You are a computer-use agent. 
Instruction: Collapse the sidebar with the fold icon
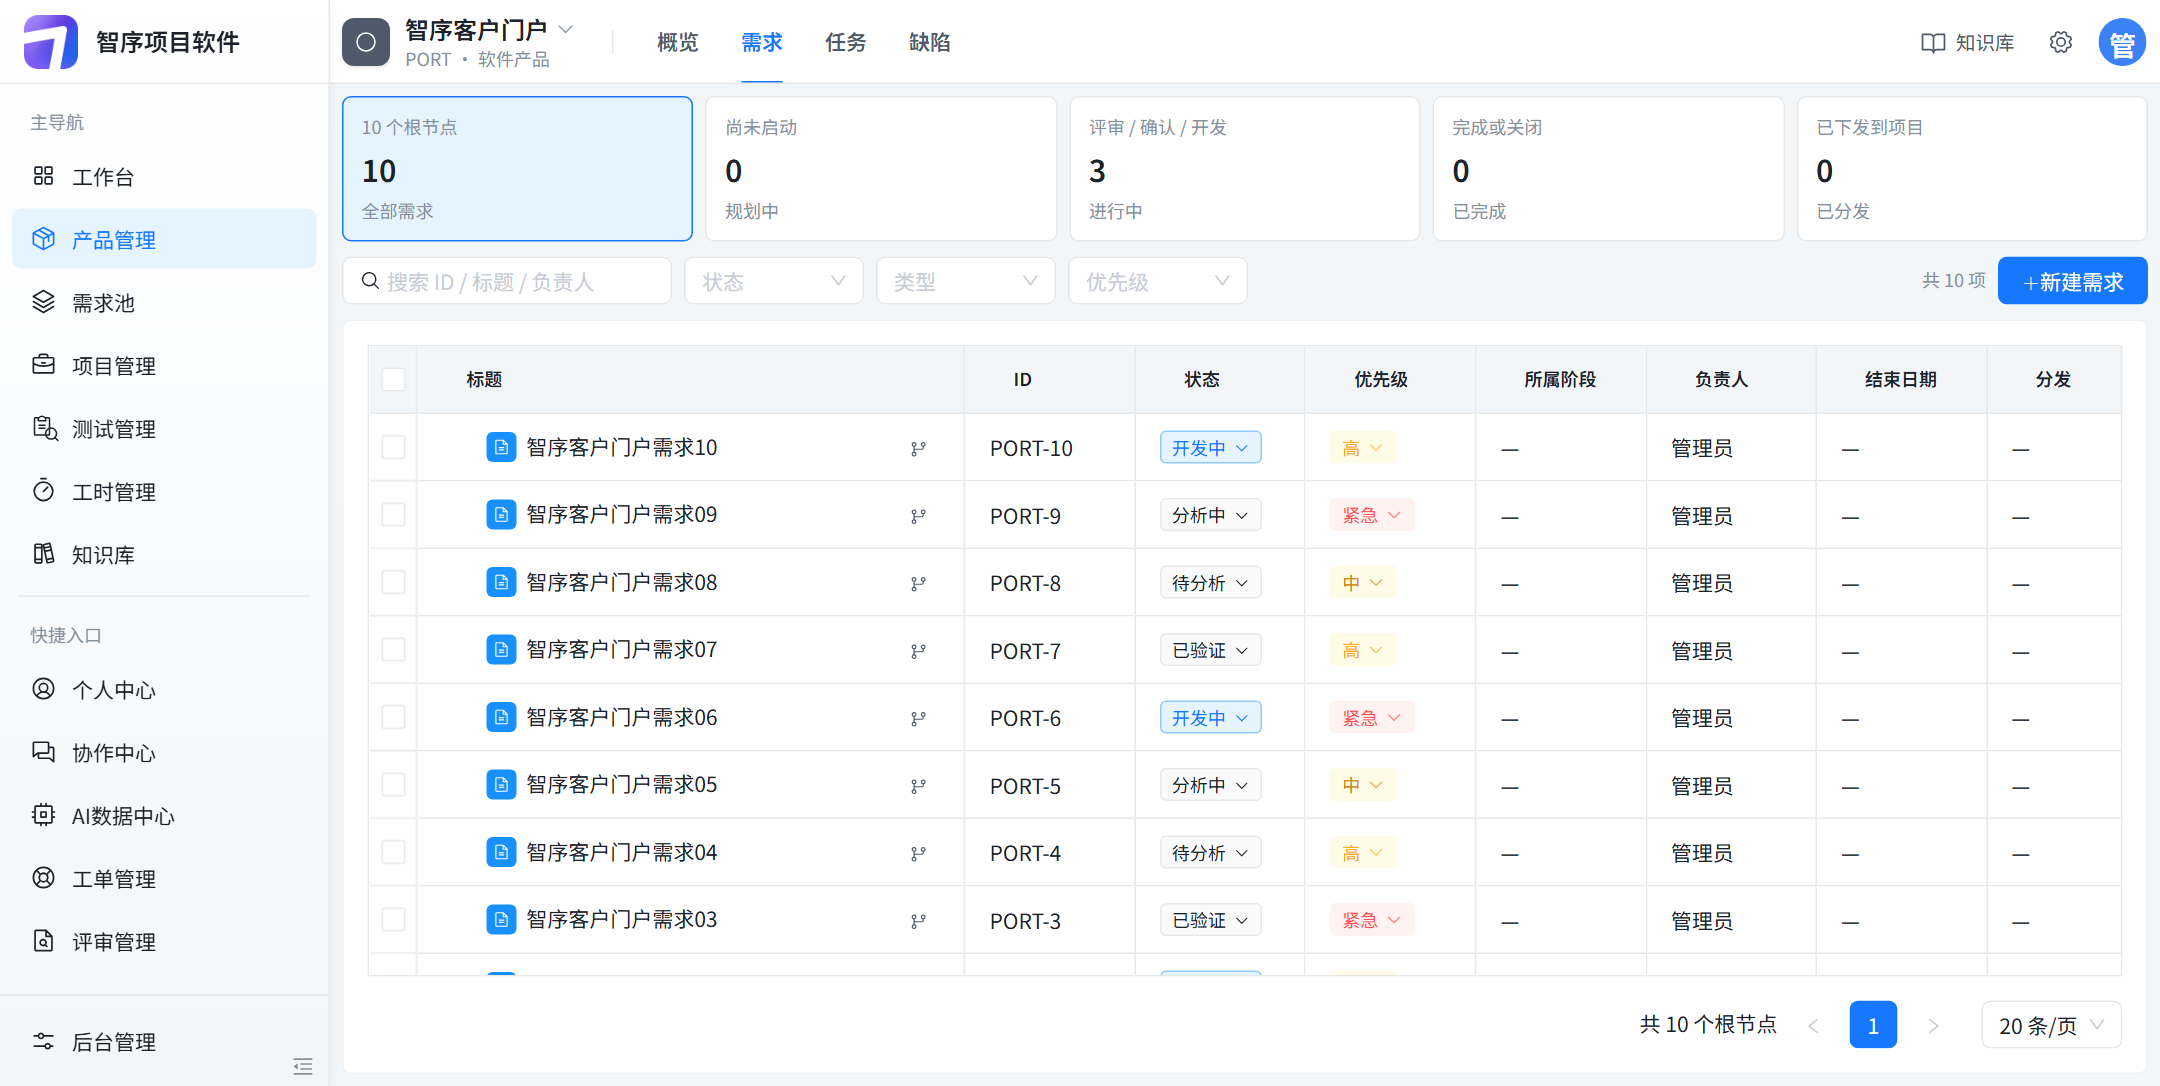(x=303, y=1066)
